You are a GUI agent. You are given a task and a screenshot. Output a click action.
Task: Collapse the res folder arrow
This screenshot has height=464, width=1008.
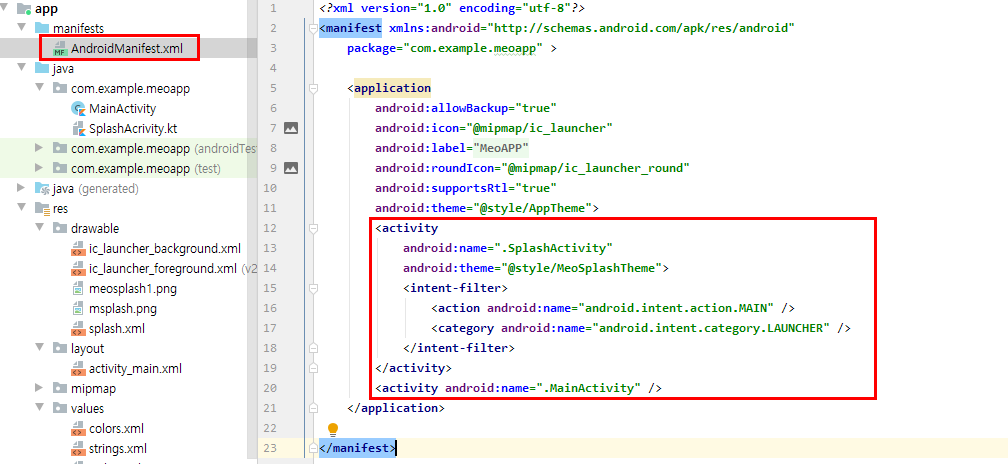21,208
